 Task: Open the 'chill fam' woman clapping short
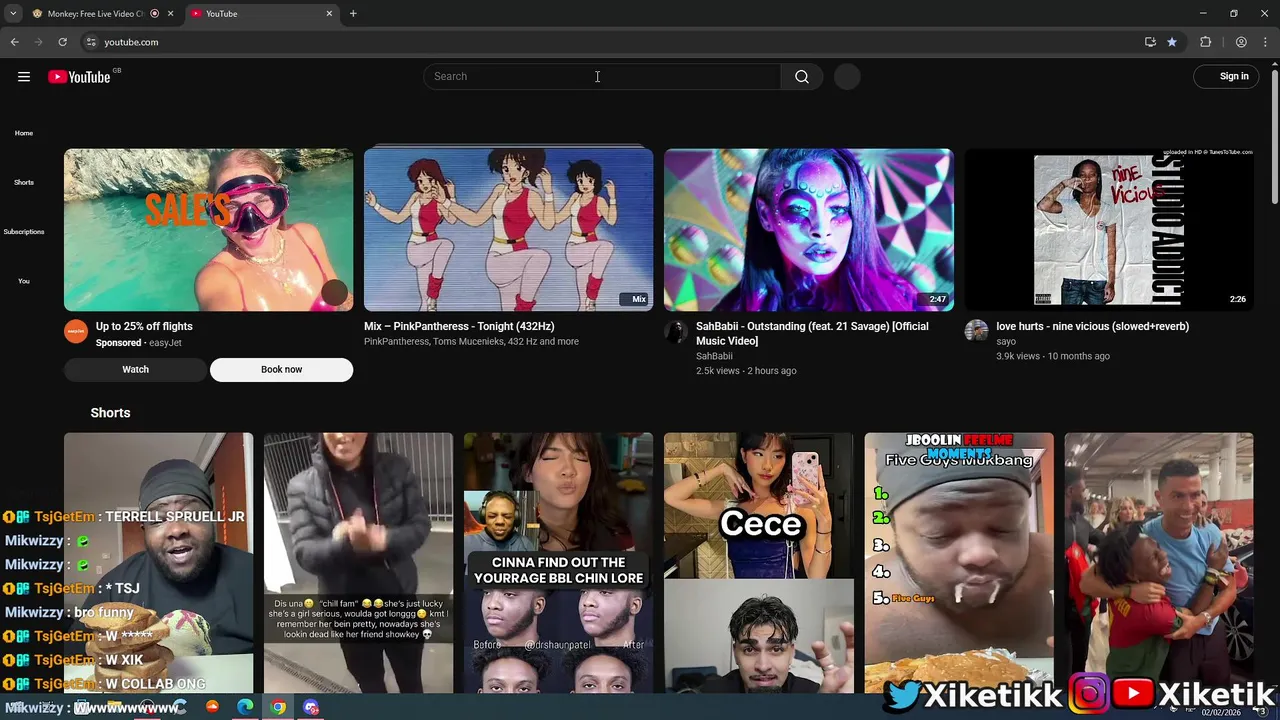[x=358, y=563]
